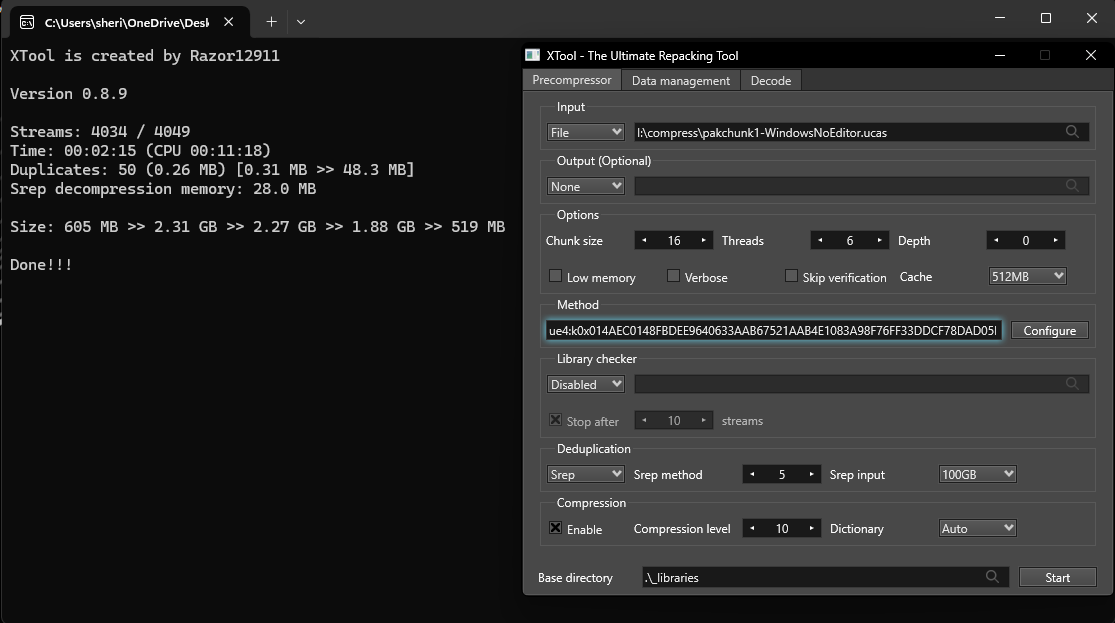The width and height of the screenshot is (1115, 623).
Task: Decrease Srep method value
Action: 752,474
